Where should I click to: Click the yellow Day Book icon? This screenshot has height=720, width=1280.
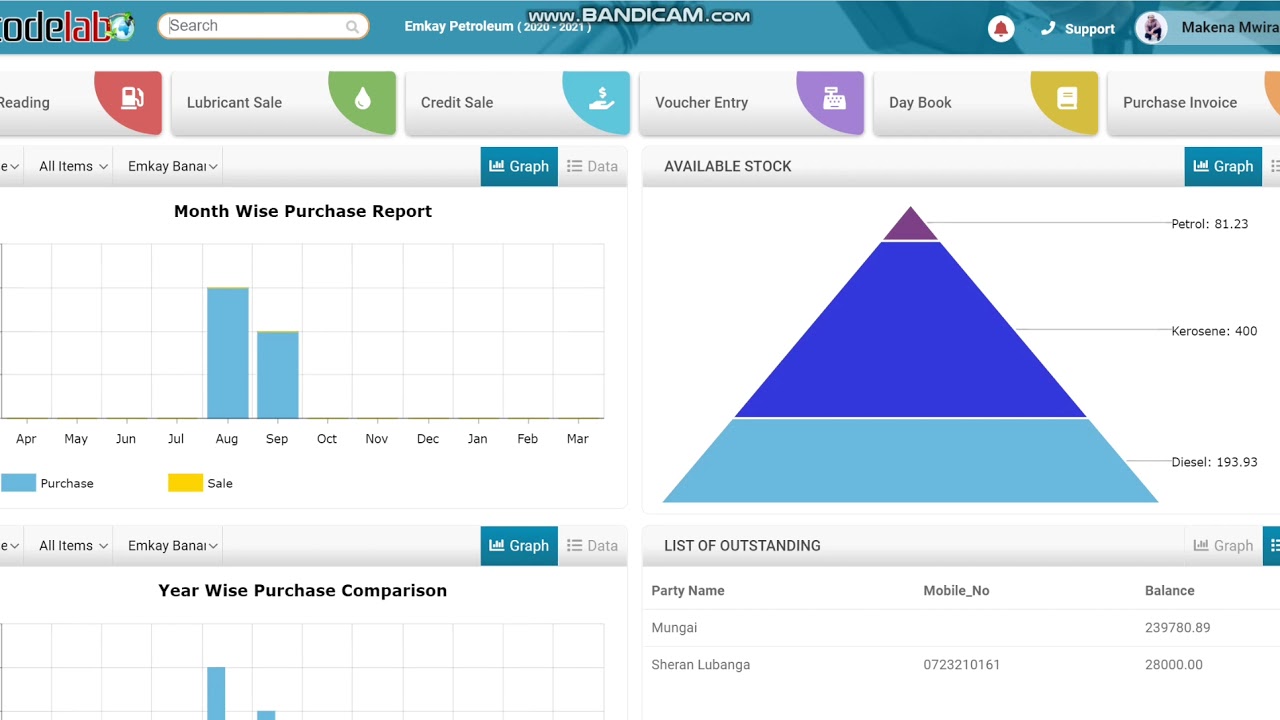coord(1067,98)
